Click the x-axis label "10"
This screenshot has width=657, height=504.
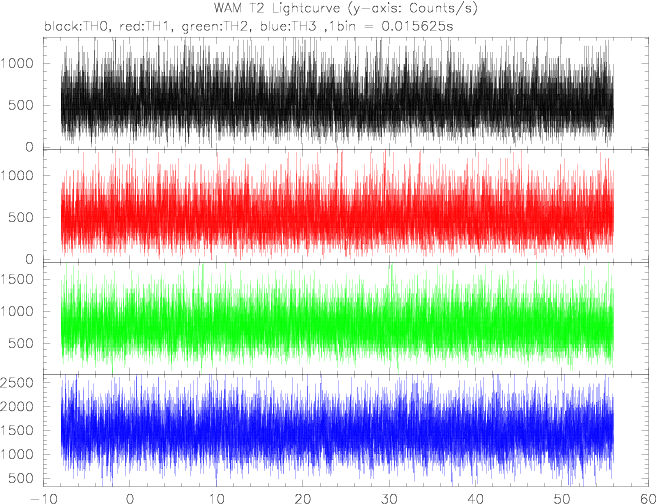tap(216, 499)
